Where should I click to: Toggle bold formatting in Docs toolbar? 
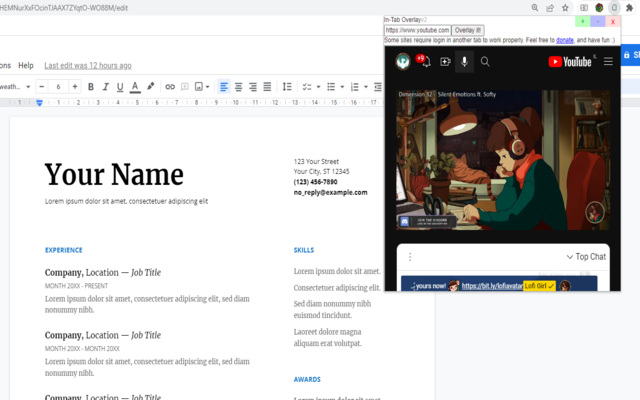point(91,87)
